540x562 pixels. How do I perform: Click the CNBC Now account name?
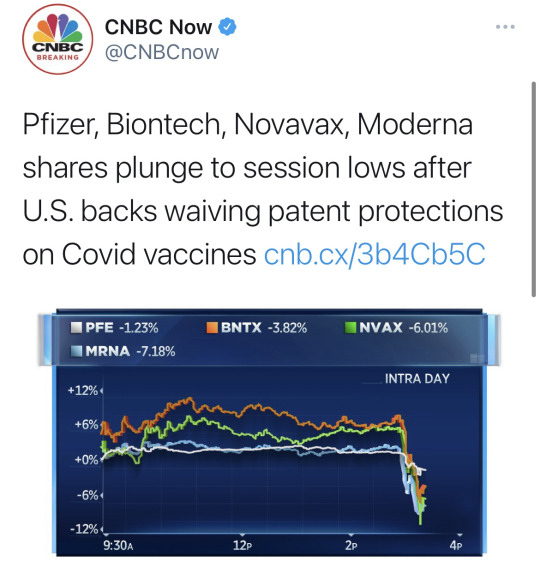pyautogui.click(x=158, y=27)
